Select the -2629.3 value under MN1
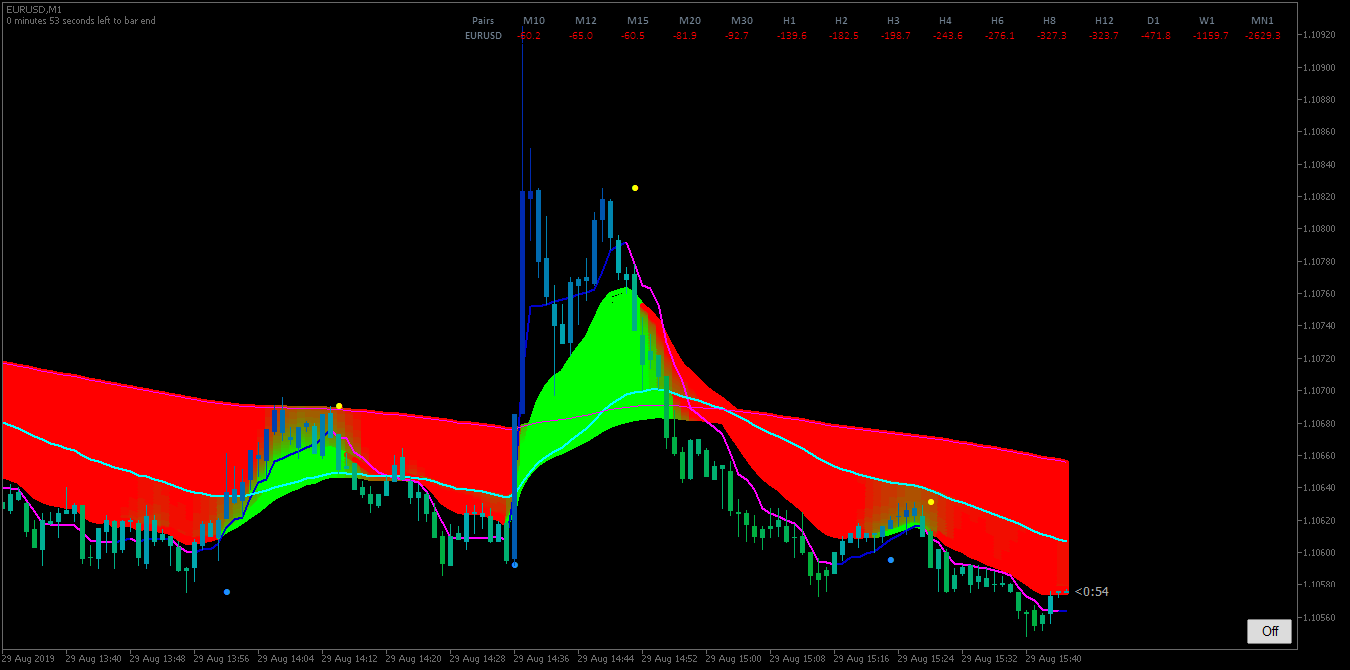The width and height of the screenshot is (1350, 670). coord(1262,36)
